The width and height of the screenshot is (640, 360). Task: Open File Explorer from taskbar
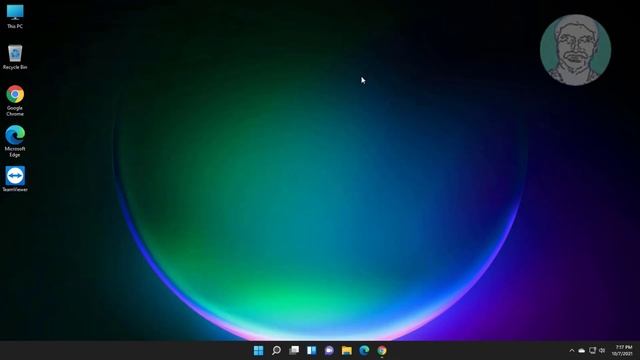pyautogui.click(x=347, y=350)
